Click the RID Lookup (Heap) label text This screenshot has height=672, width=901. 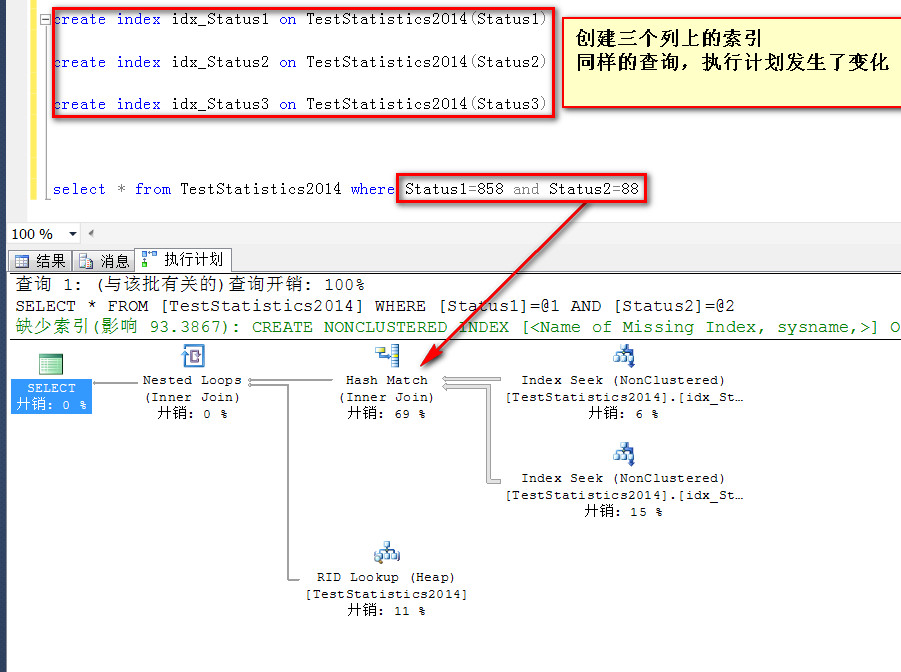[x=386, y=577]
